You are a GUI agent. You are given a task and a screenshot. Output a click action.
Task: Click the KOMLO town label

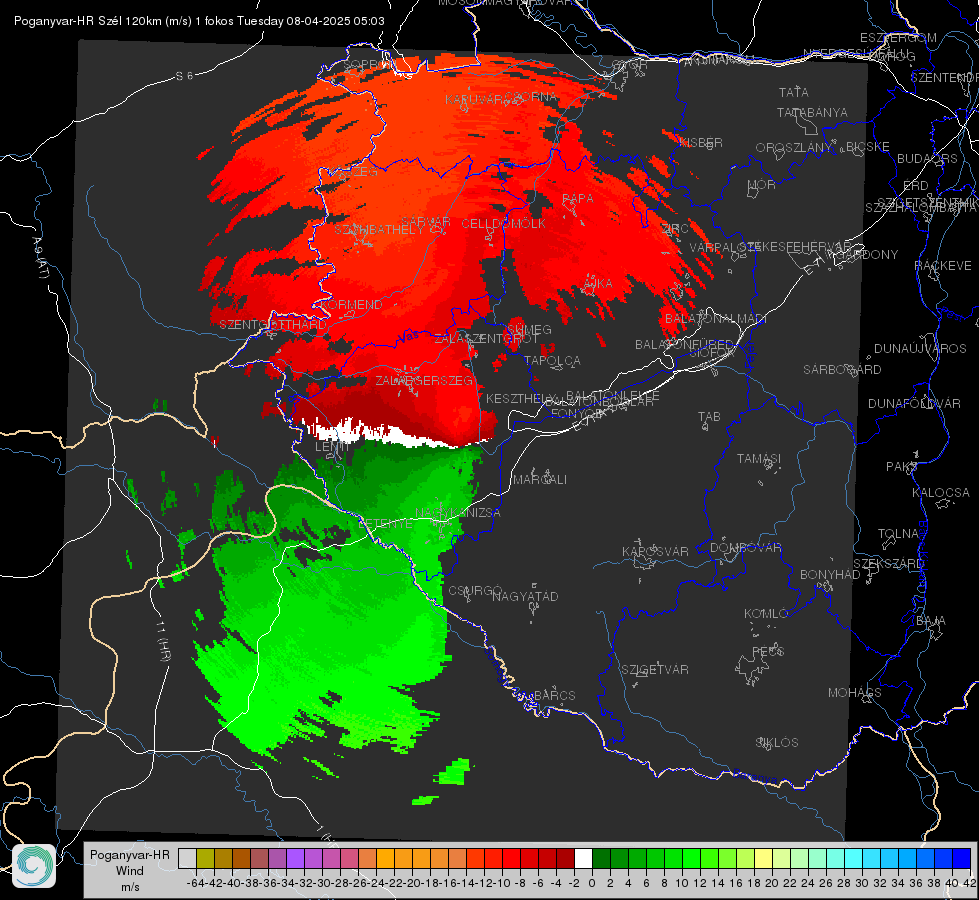(765, 614)
